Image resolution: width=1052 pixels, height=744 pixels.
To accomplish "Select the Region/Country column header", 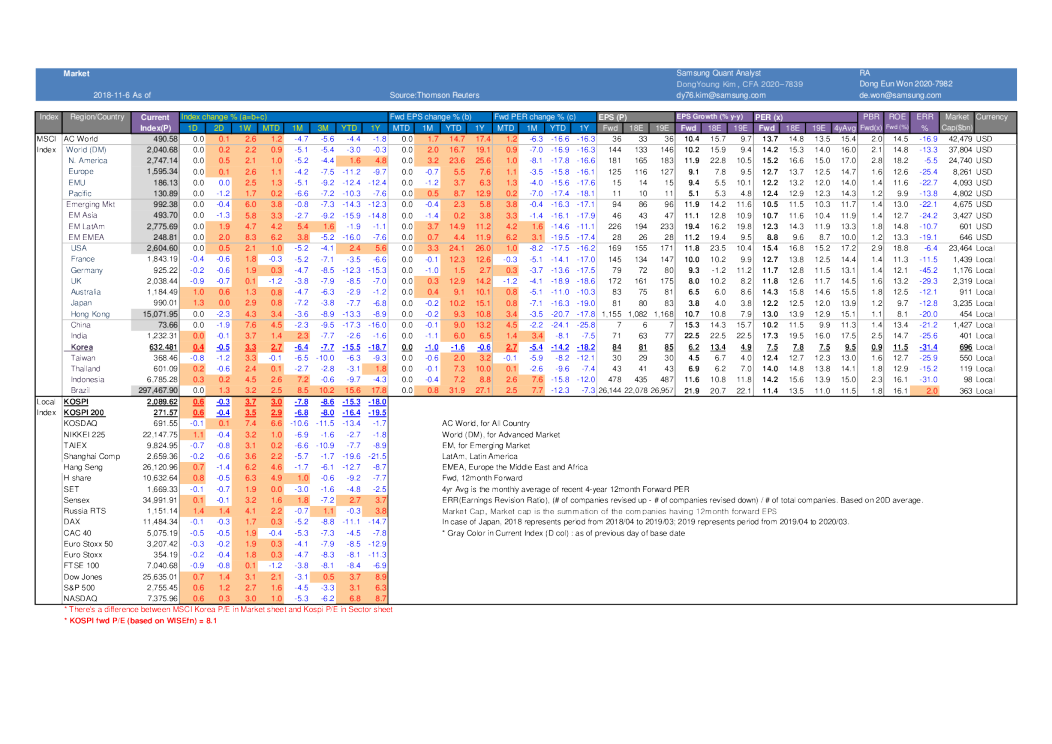I will (97, 117).
